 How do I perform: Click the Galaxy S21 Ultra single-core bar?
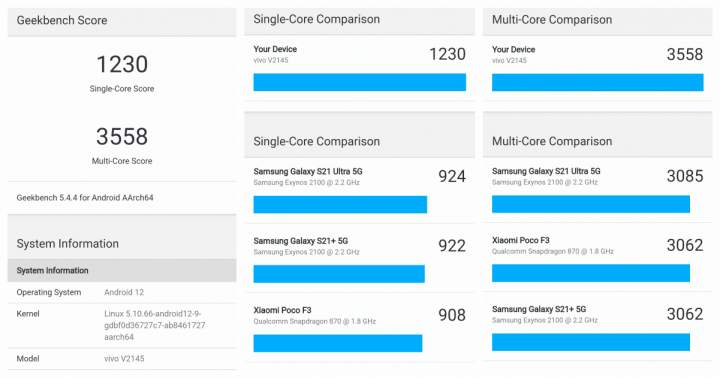tap(340, 204)
